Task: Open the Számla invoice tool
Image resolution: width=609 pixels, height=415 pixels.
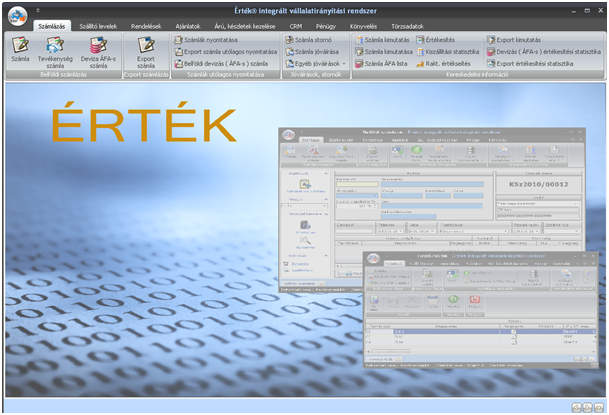Action: point(20,49)
